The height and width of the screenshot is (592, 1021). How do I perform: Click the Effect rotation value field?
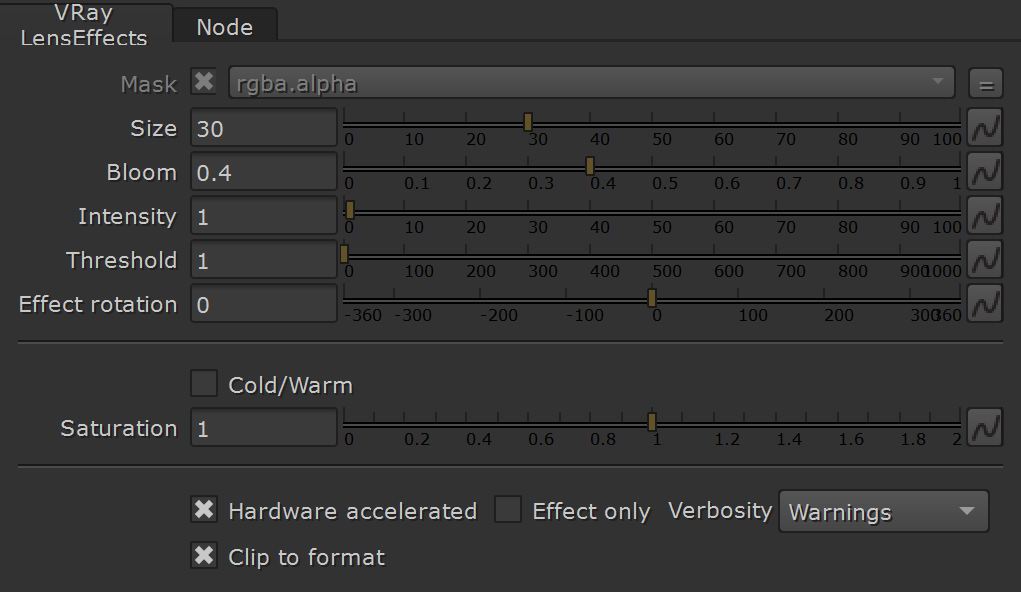pyautogui.click(x=264, y=303)
